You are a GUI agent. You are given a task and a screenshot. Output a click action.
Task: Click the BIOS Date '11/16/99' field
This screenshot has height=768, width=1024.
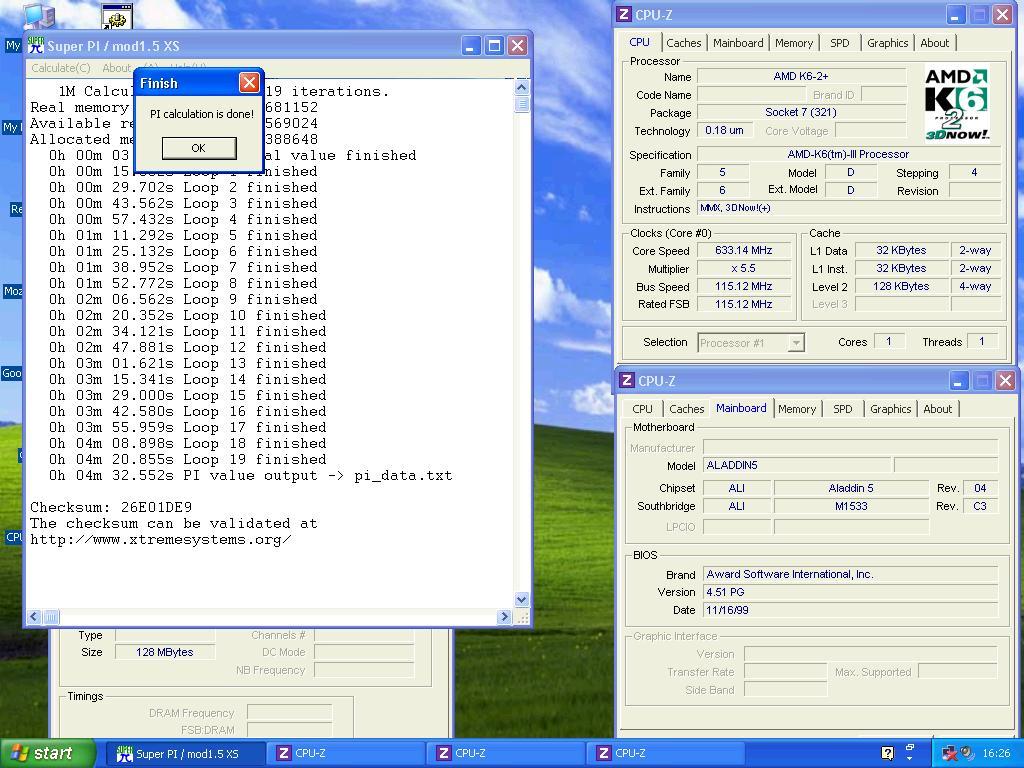click(850, 610)
